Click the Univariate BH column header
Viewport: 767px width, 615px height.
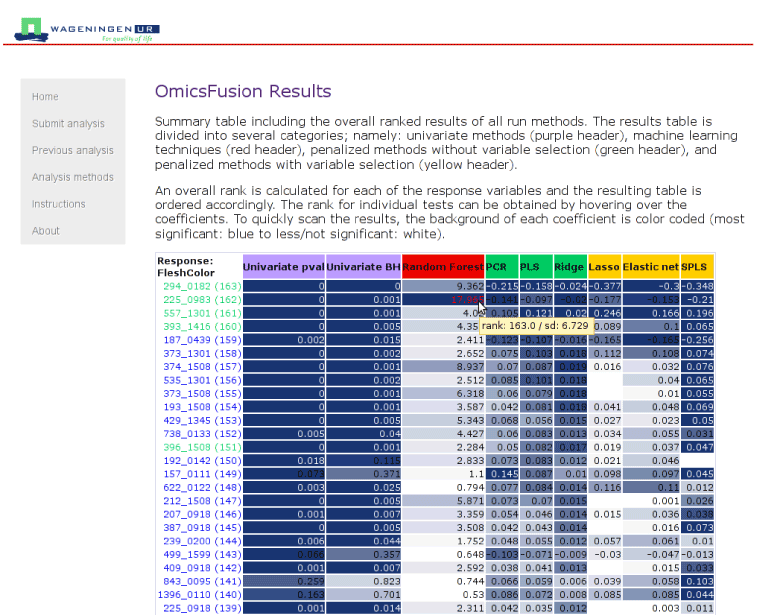point(364,267)
